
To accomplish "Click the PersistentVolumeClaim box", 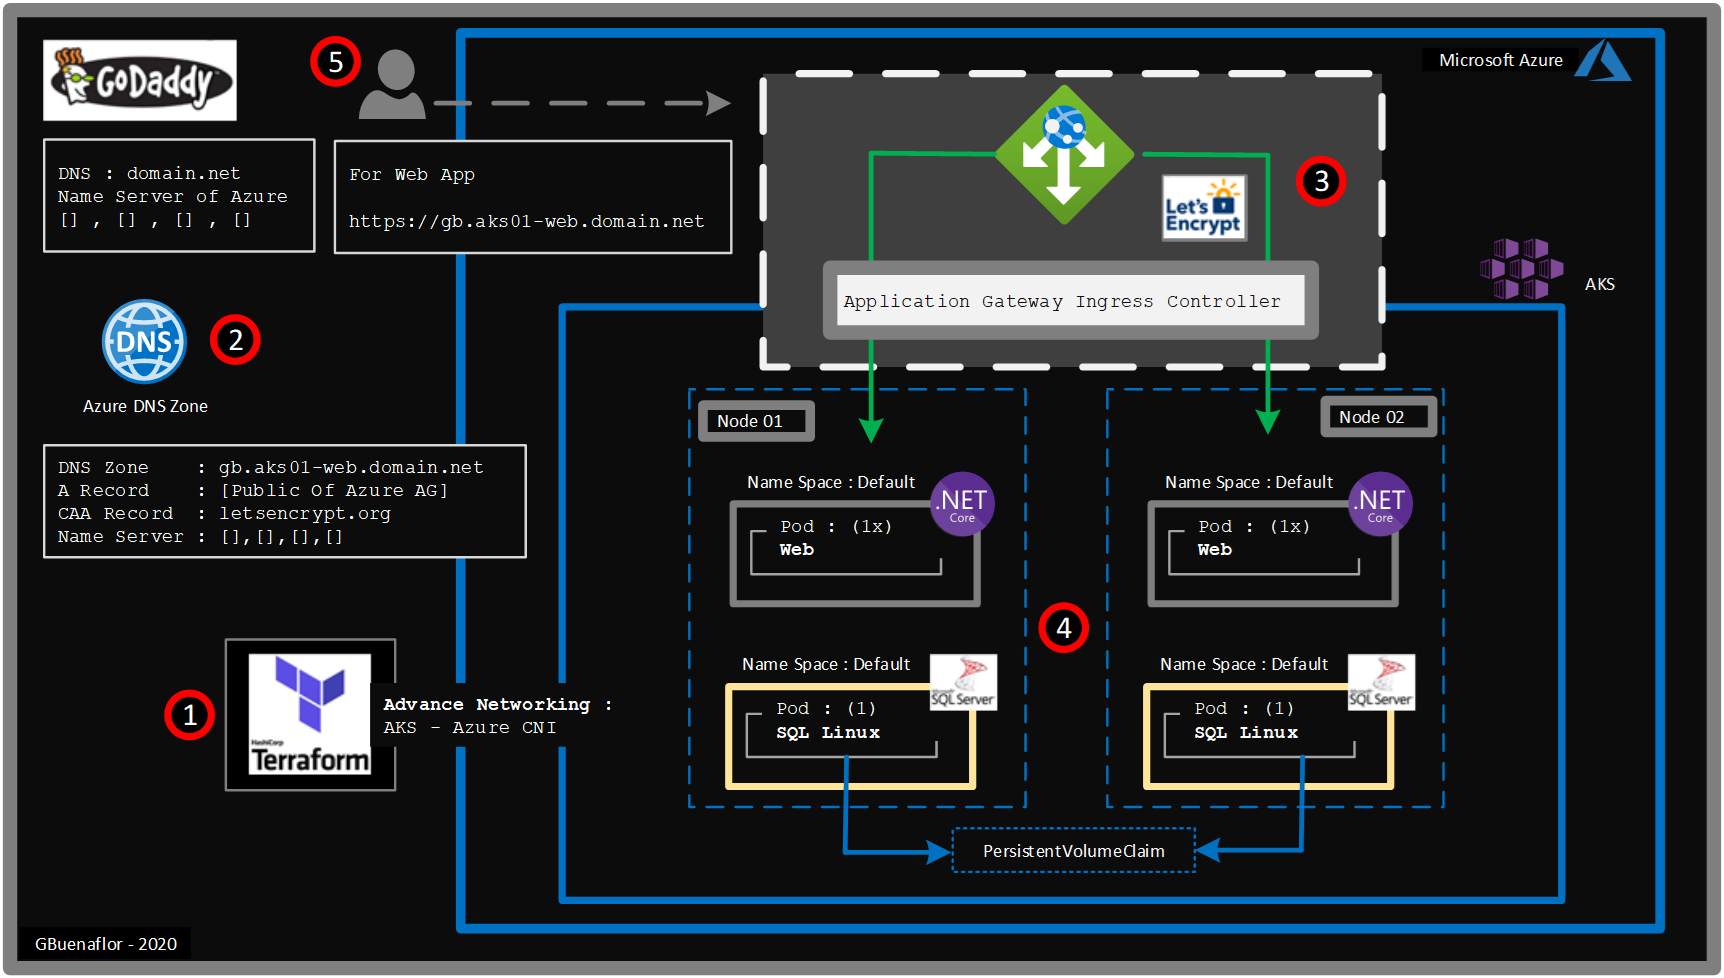I will click(x=1074, y=851).
